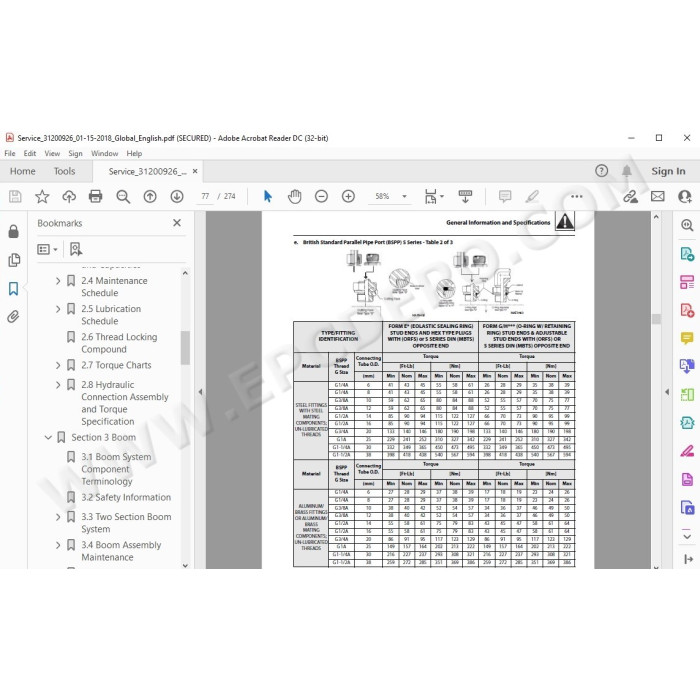Switch to the Home tab
Image resolution: width=700 pixels, height=700 pixels.
click(23, 171)
